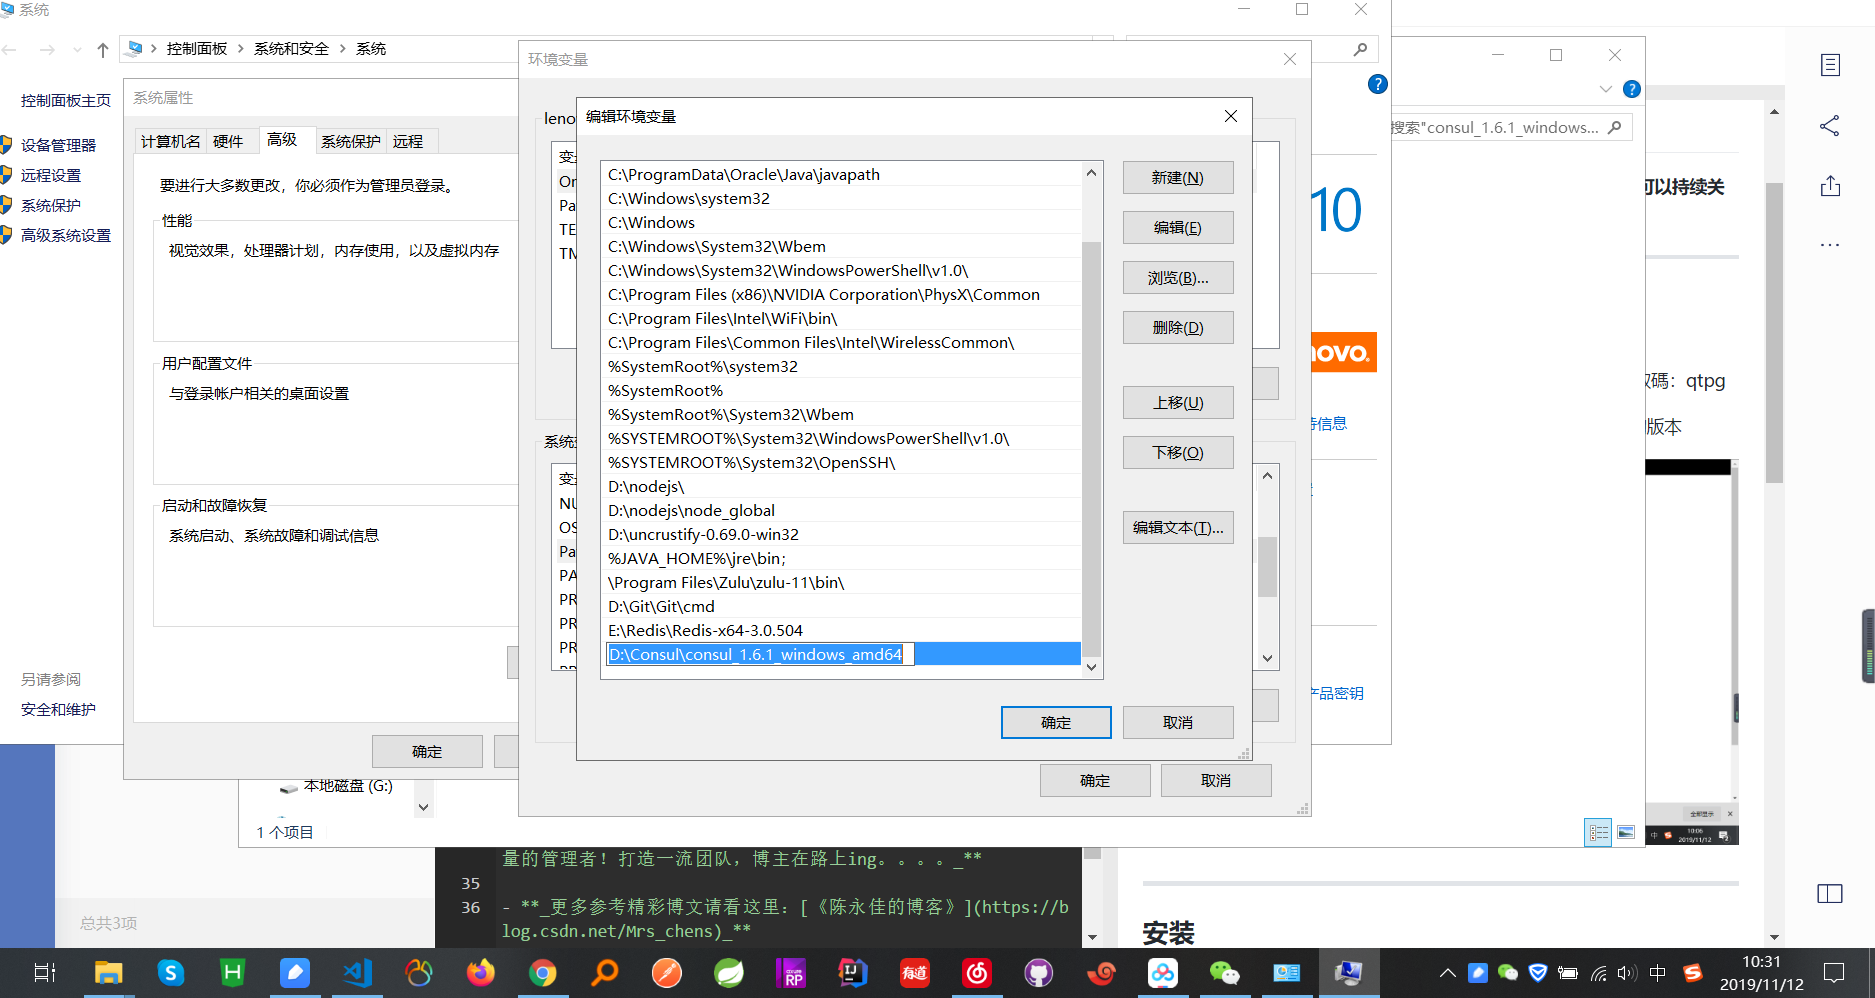1875x998 pixels.
Task: Click the scroll-down arrow of the variable list
Action: coord(1091,667)
